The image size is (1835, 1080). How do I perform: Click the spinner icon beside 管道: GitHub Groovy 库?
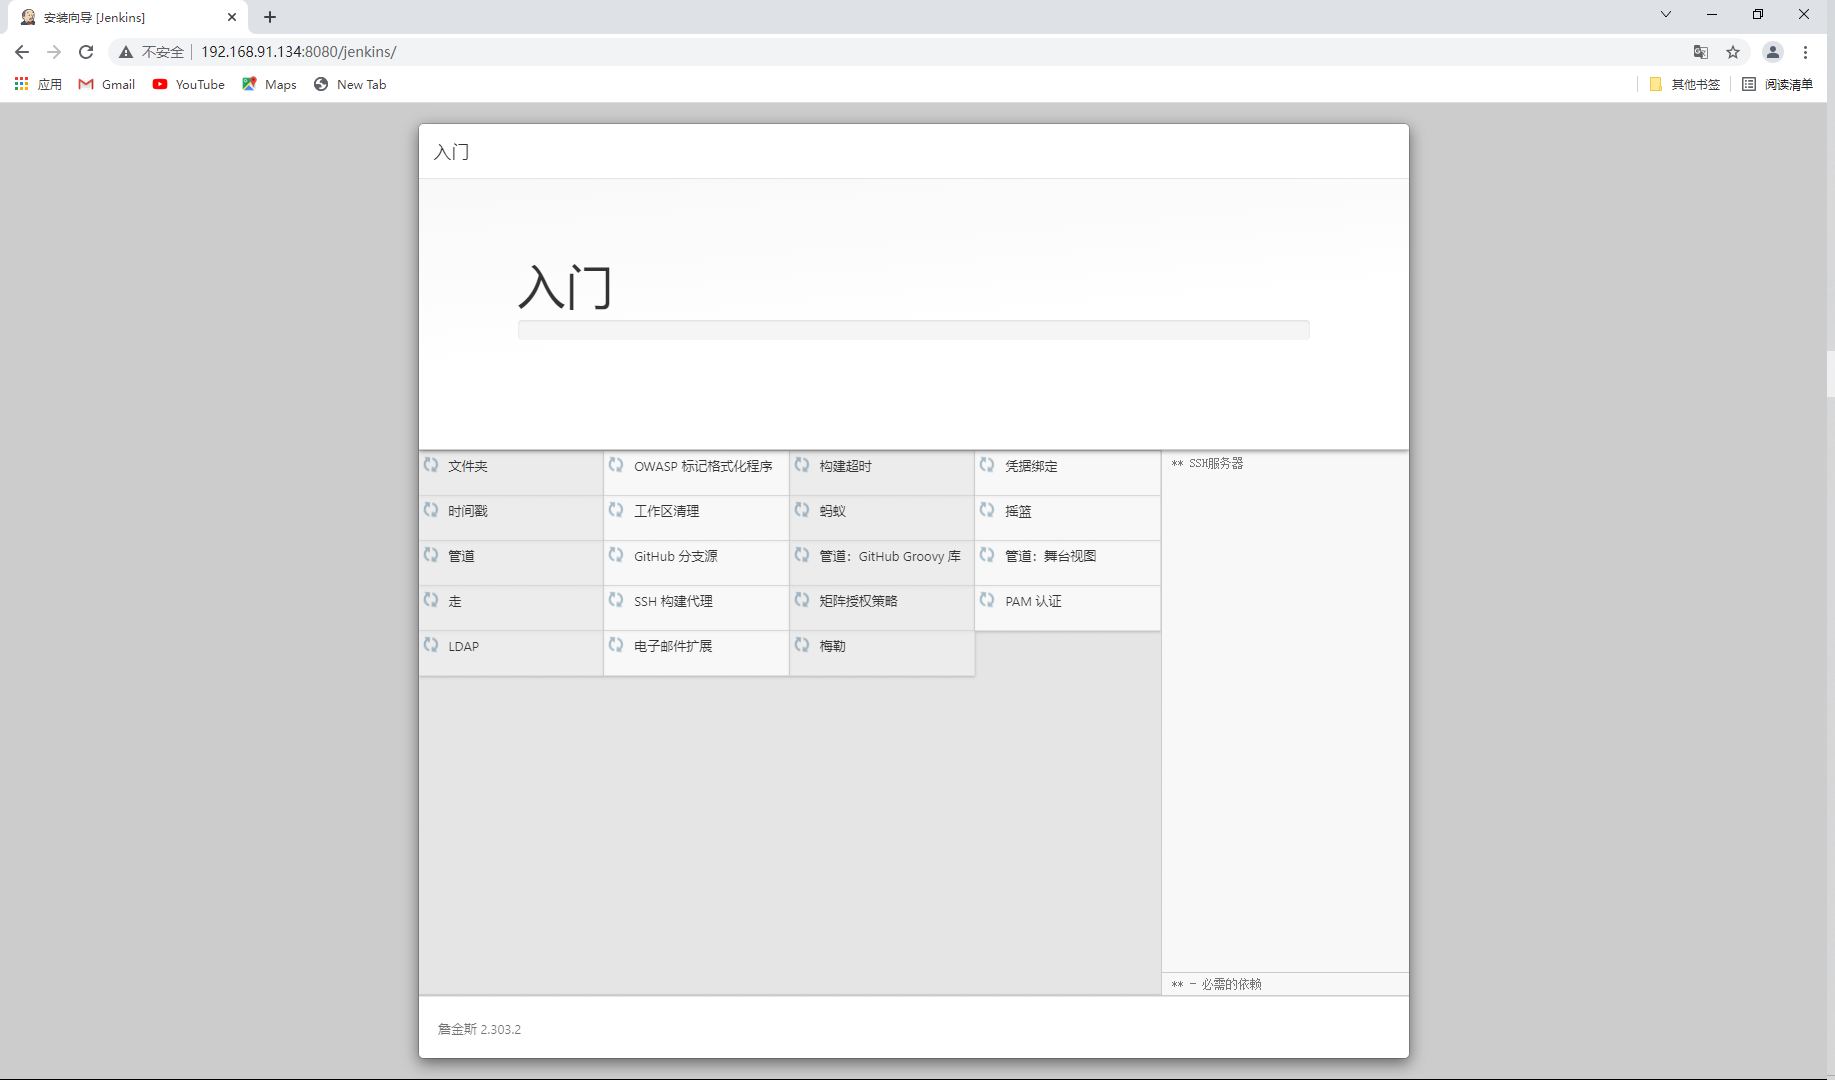click(802, 555)
